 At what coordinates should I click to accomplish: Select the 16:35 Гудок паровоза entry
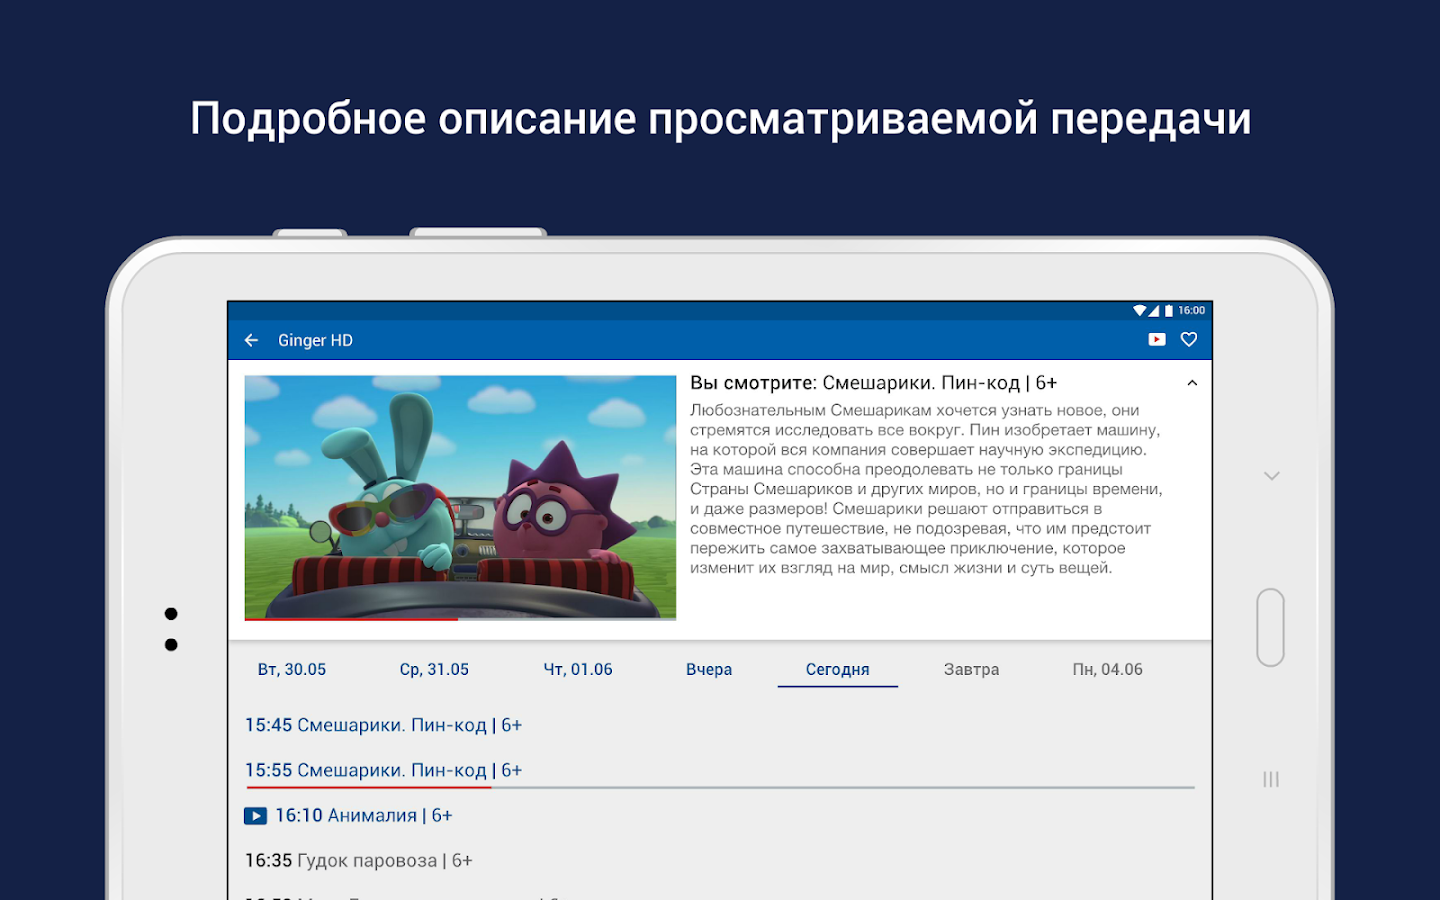click(359, 860)
